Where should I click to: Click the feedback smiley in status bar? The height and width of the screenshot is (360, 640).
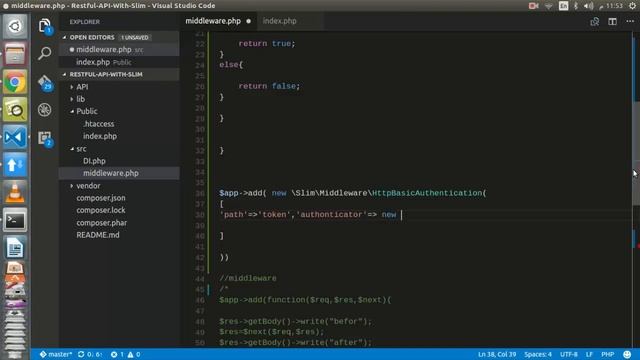click(x=627, y=354)
